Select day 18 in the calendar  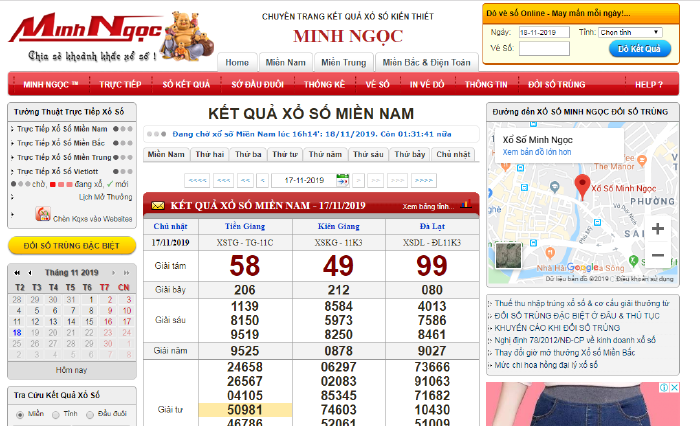click(17, 333)
